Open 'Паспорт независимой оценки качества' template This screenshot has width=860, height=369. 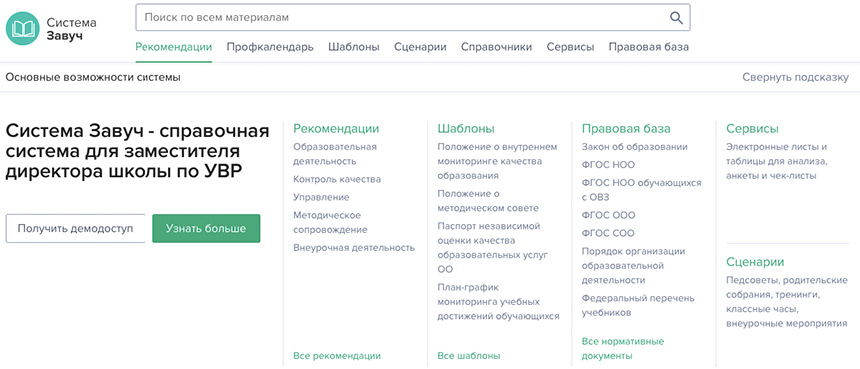click(x=493, y=248)
